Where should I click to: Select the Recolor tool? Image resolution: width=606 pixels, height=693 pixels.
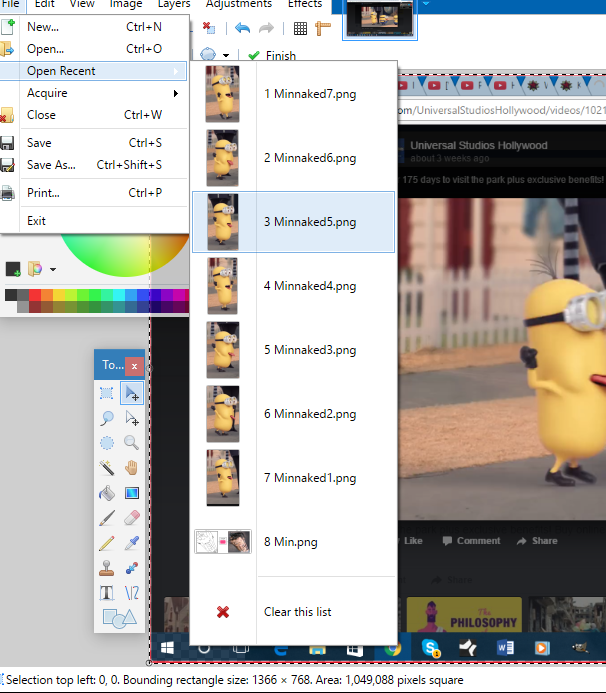(x=132, y=568)
